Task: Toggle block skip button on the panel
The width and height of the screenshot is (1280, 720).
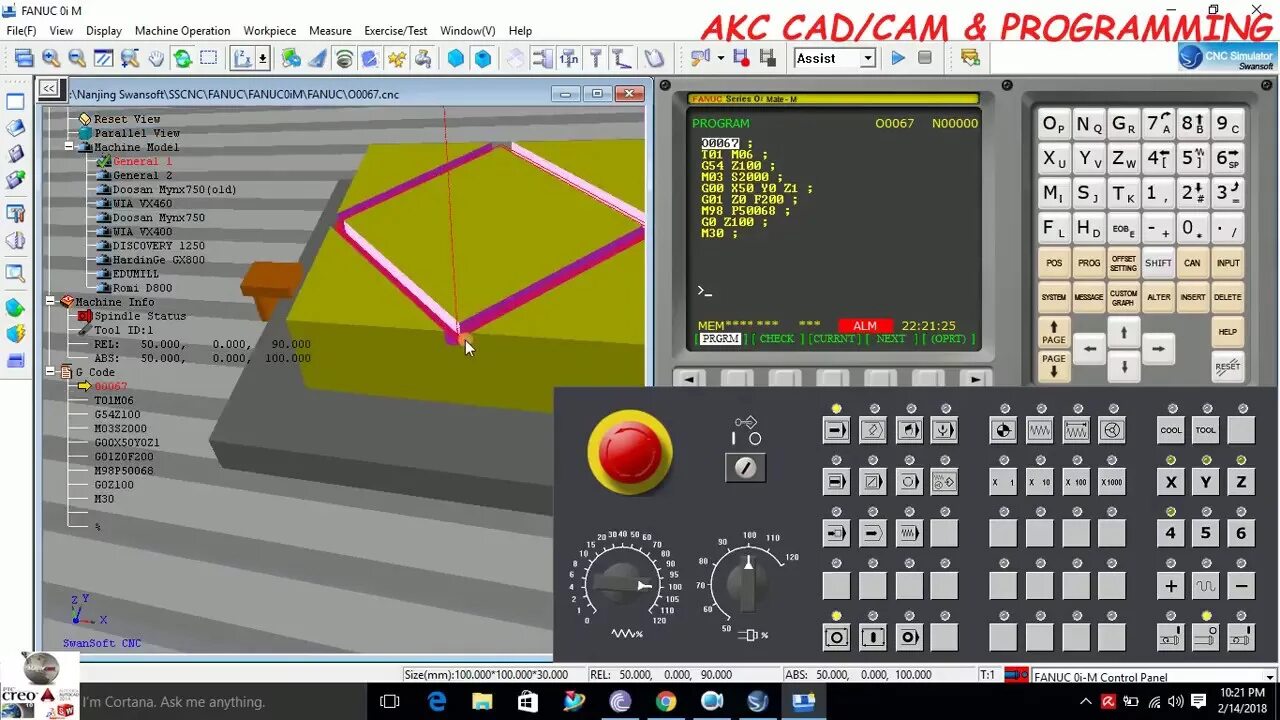Action: (872, 482)
